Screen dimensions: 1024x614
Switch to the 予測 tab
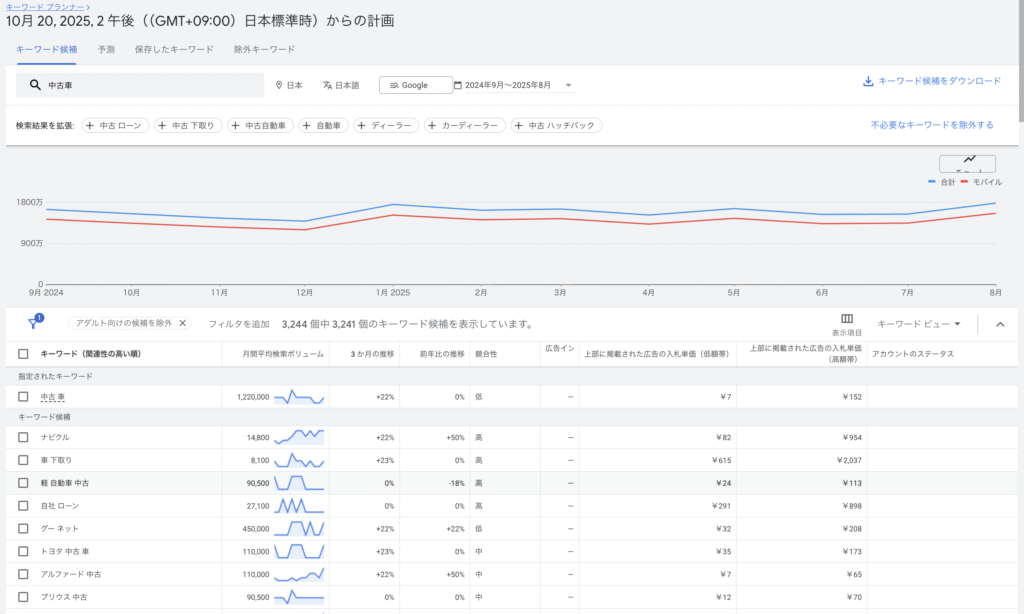pyautogui.click(x=106, y=48)
